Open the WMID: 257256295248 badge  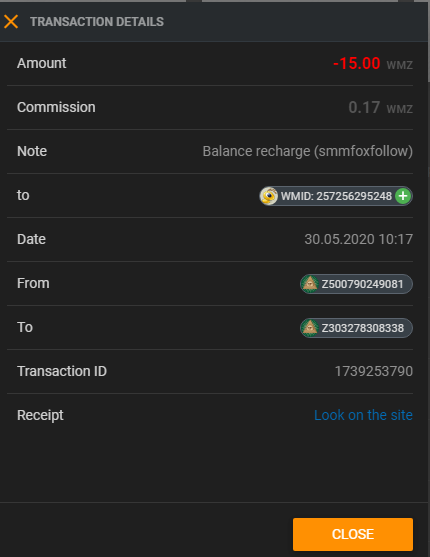pyautogui.click(x=336, y=196)
